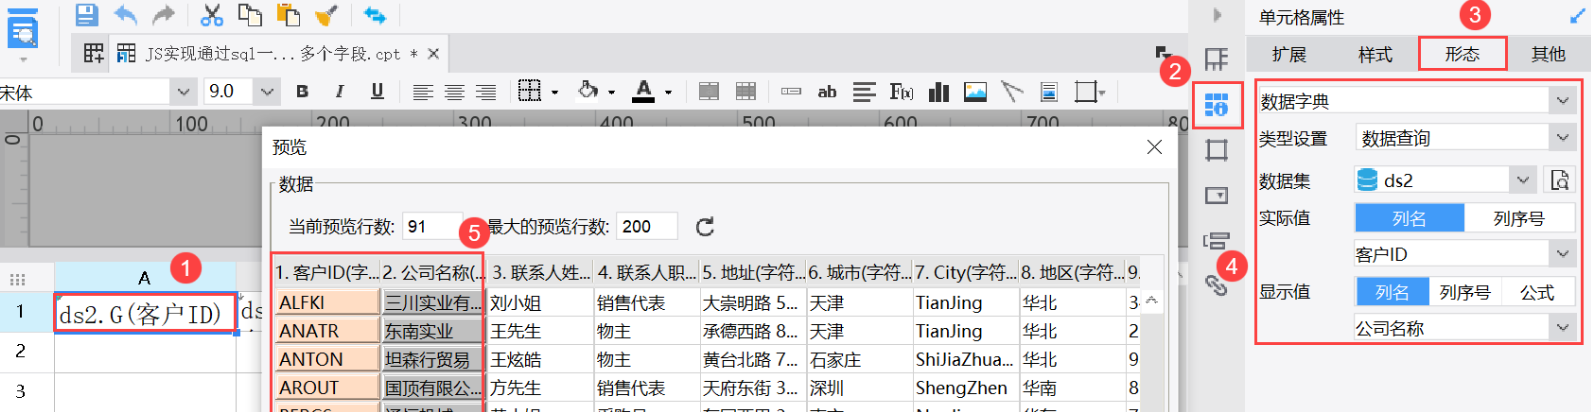1591x412 pixels.
Task: Click the add-grid icon left of file tab
Action: pos(93,53)
